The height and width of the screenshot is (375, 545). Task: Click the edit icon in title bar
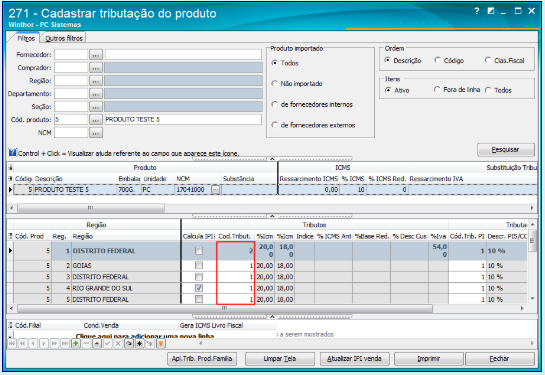click(x=490, y=11)
